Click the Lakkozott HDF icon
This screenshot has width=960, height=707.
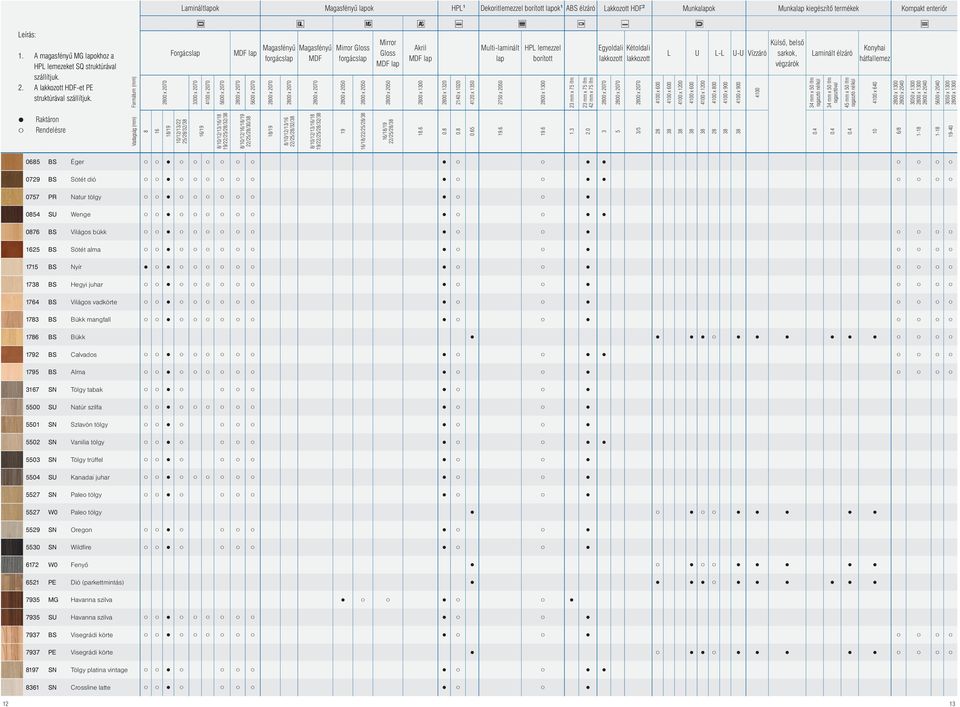(x=624, y=24)
